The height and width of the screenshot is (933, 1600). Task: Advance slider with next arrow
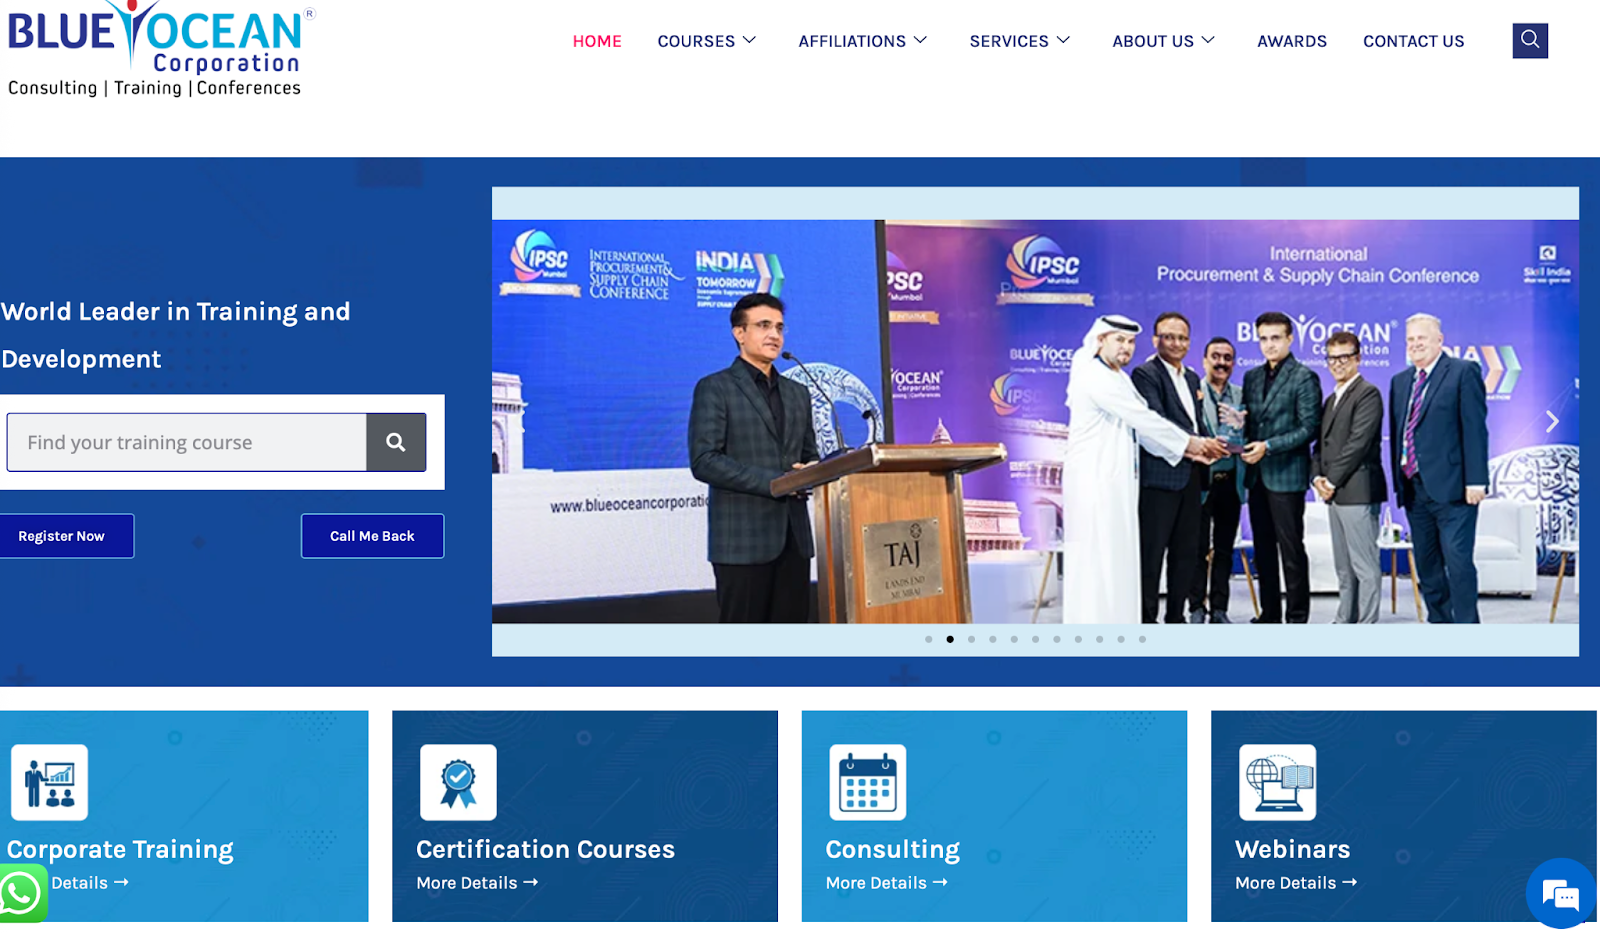point(1552,422)
